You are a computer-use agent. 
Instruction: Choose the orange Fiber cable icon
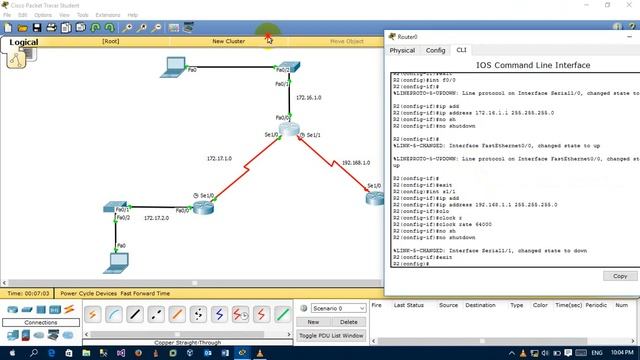177,315
